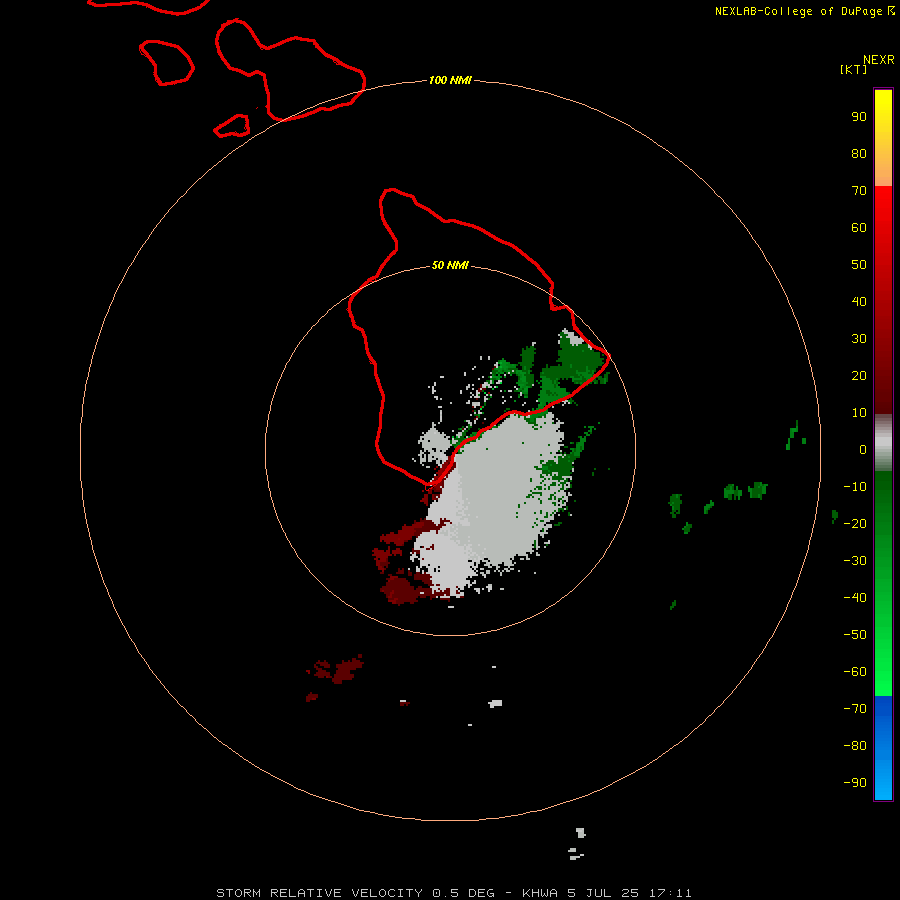Click the positive 70 scale label
900x900 pixels.
(859, 191)
